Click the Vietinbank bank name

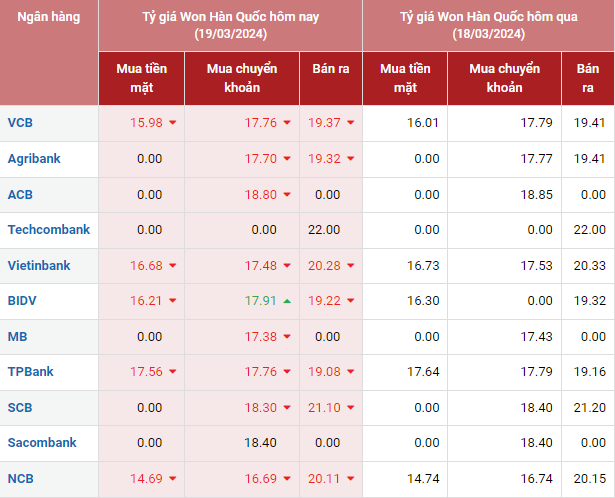(x=39, y=265)
